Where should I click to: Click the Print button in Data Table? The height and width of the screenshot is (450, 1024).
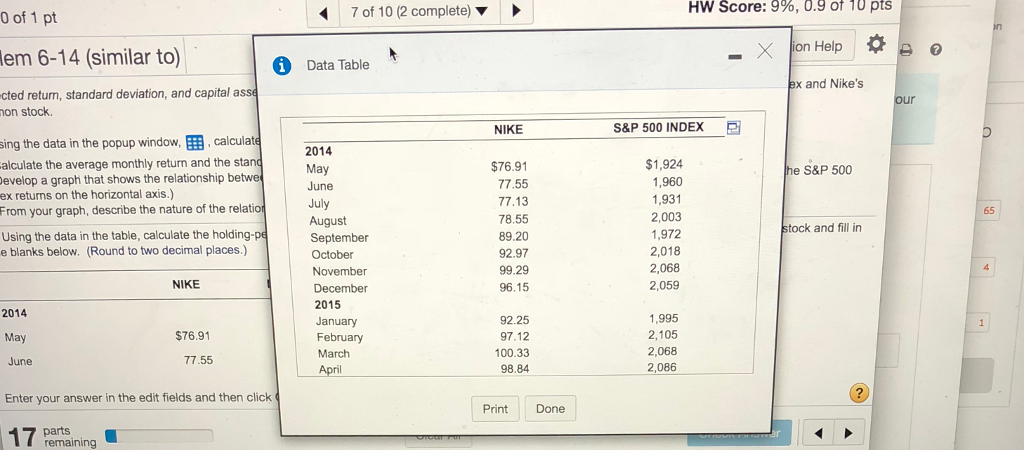click(x=495, y=409)
